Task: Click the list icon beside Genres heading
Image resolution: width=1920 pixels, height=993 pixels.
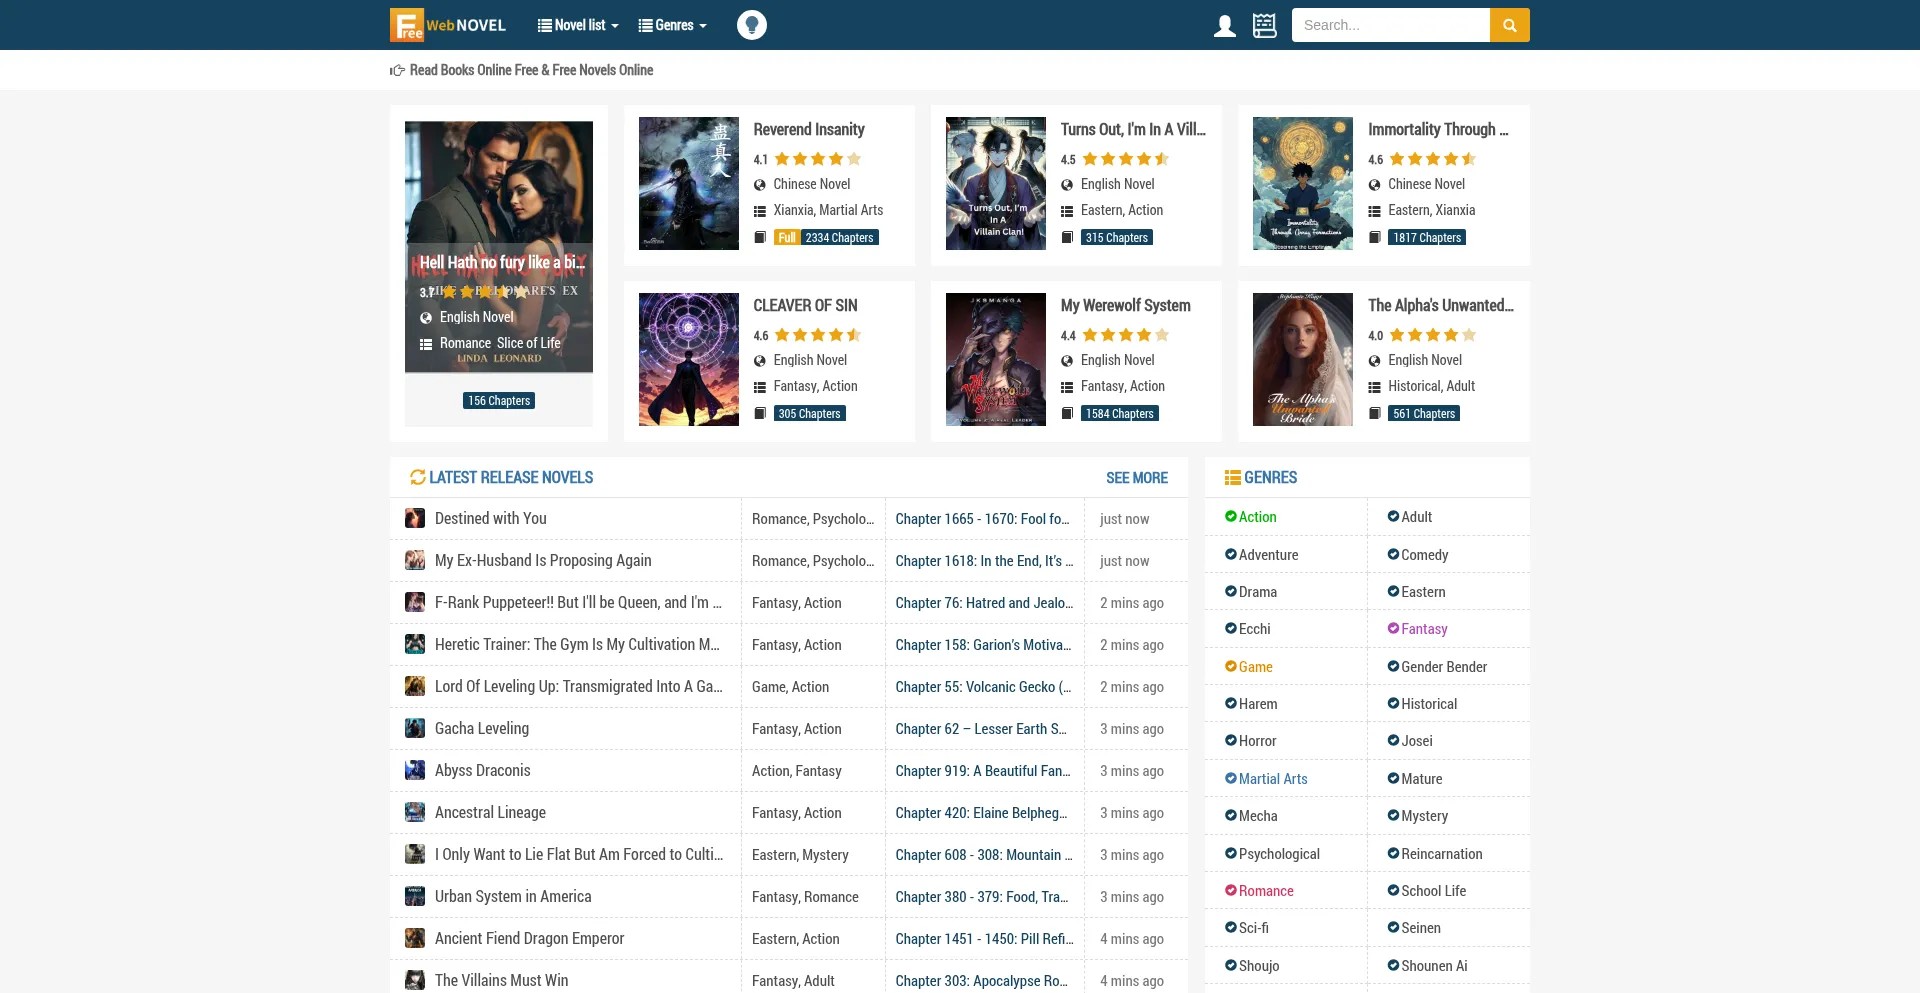Action: [x=1232, y=478]
